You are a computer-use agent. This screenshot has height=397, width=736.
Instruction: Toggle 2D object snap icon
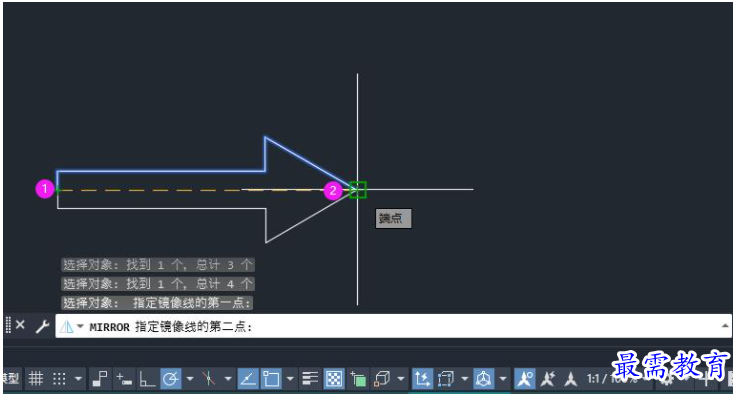point(271,379)
